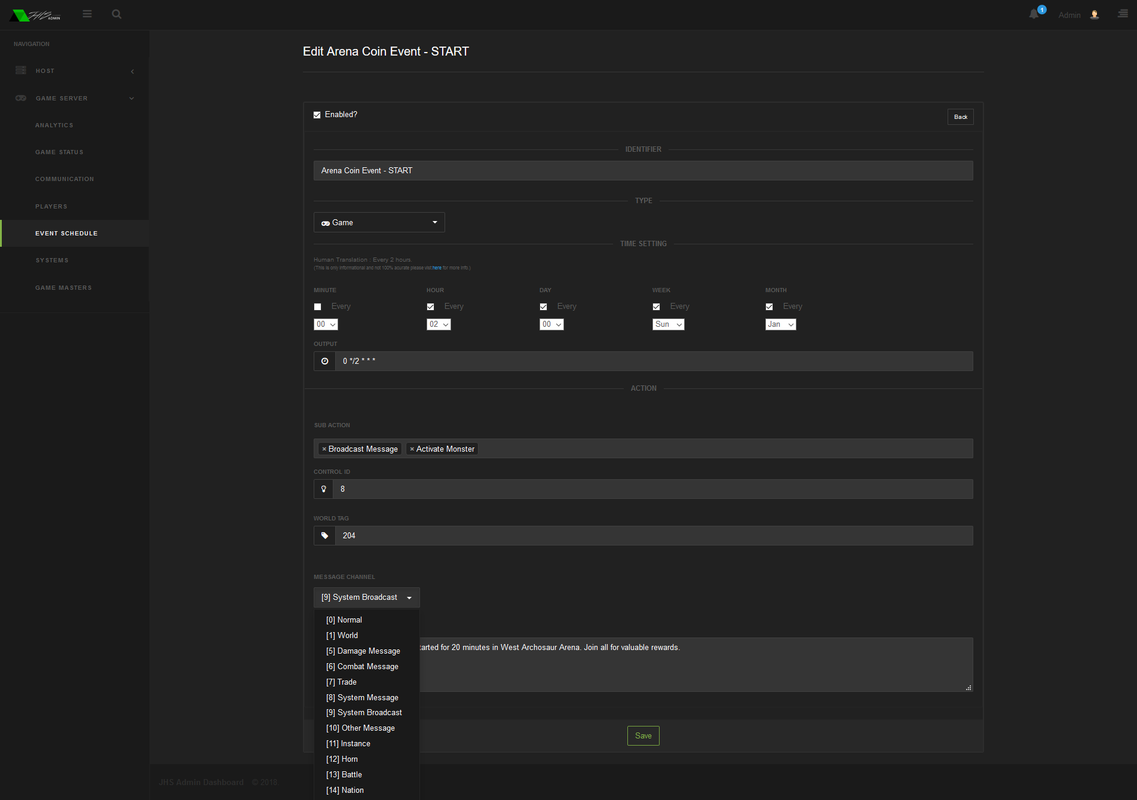1137x800 pixels.
Task: Click the Admin username label
Action: click(1069, 15)
